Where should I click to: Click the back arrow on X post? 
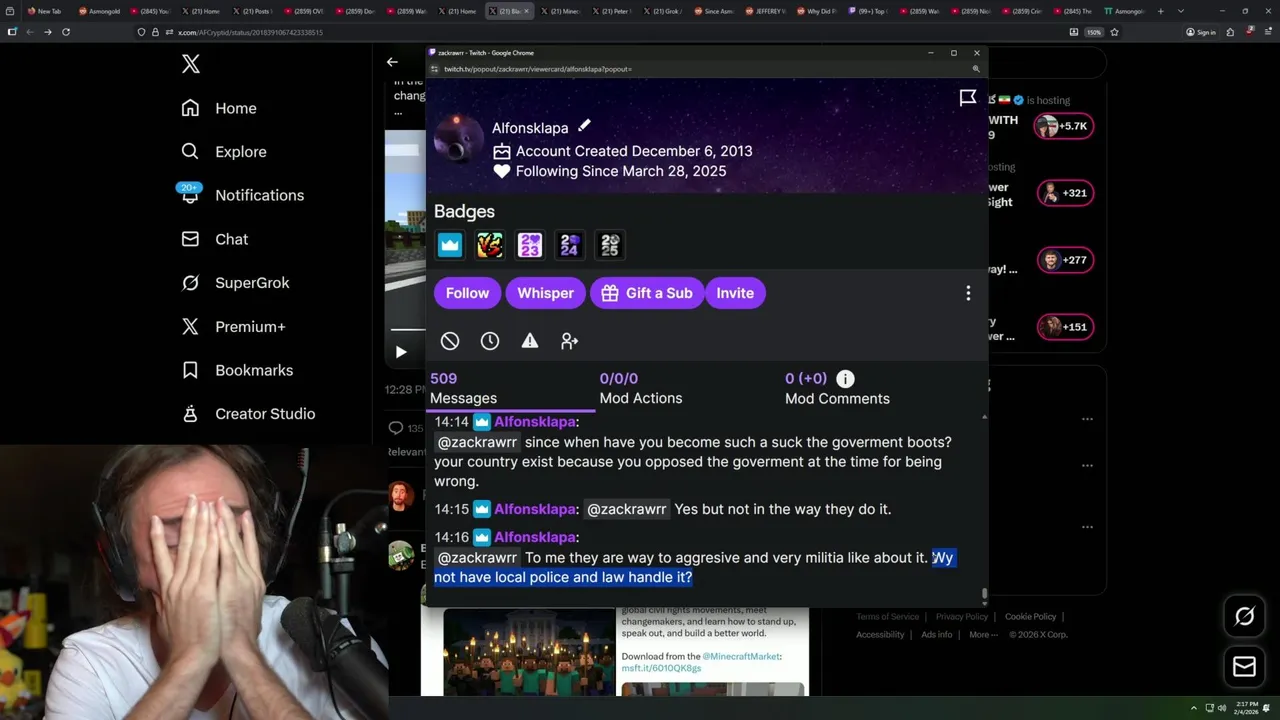pyautogui.click(x=392, y=62)
